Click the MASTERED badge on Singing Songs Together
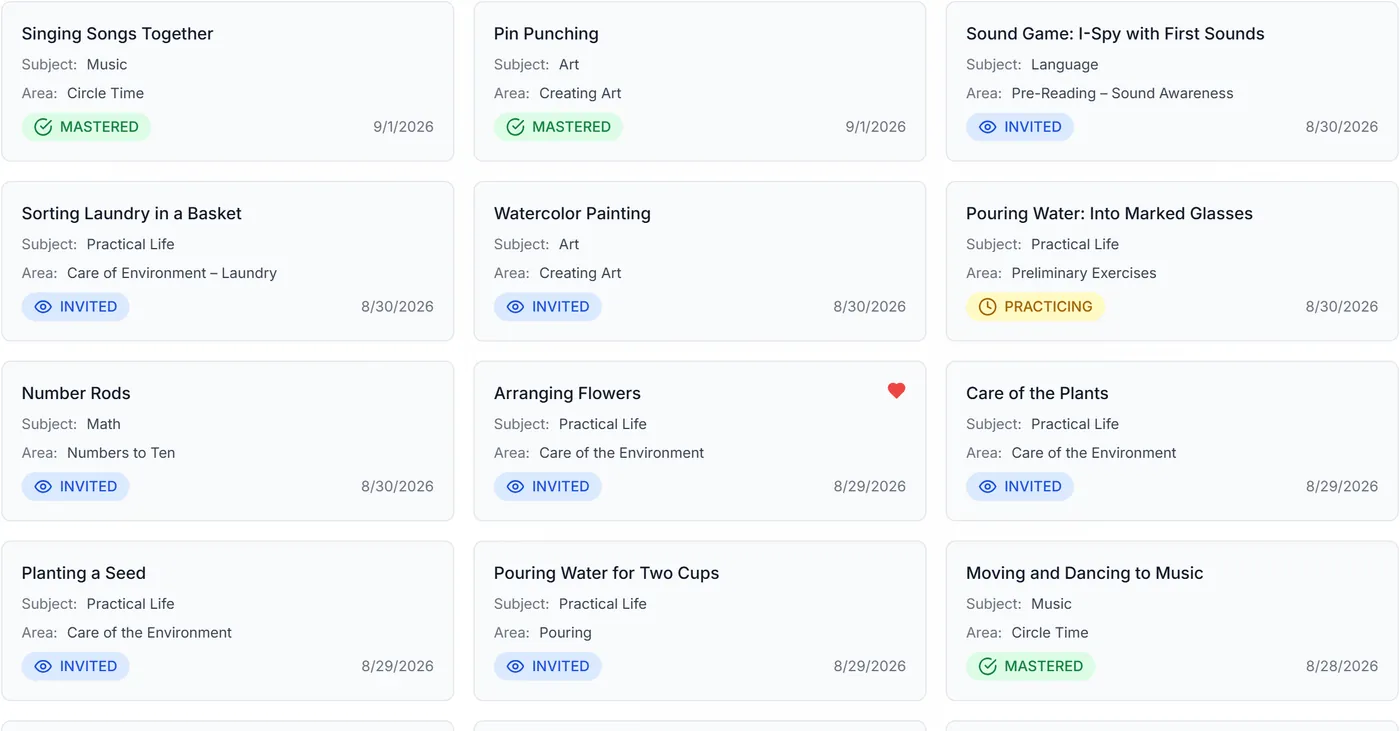This screenshot has height=731, width=1400. pyautogui.click(x=86, y=127)
